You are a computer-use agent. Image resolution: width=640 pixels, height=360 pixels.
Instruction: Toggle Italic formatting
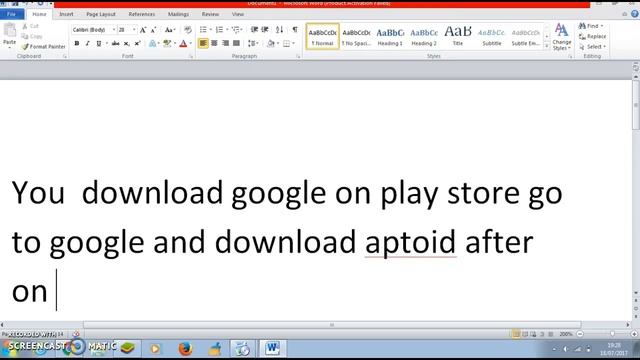coord(87,43)
